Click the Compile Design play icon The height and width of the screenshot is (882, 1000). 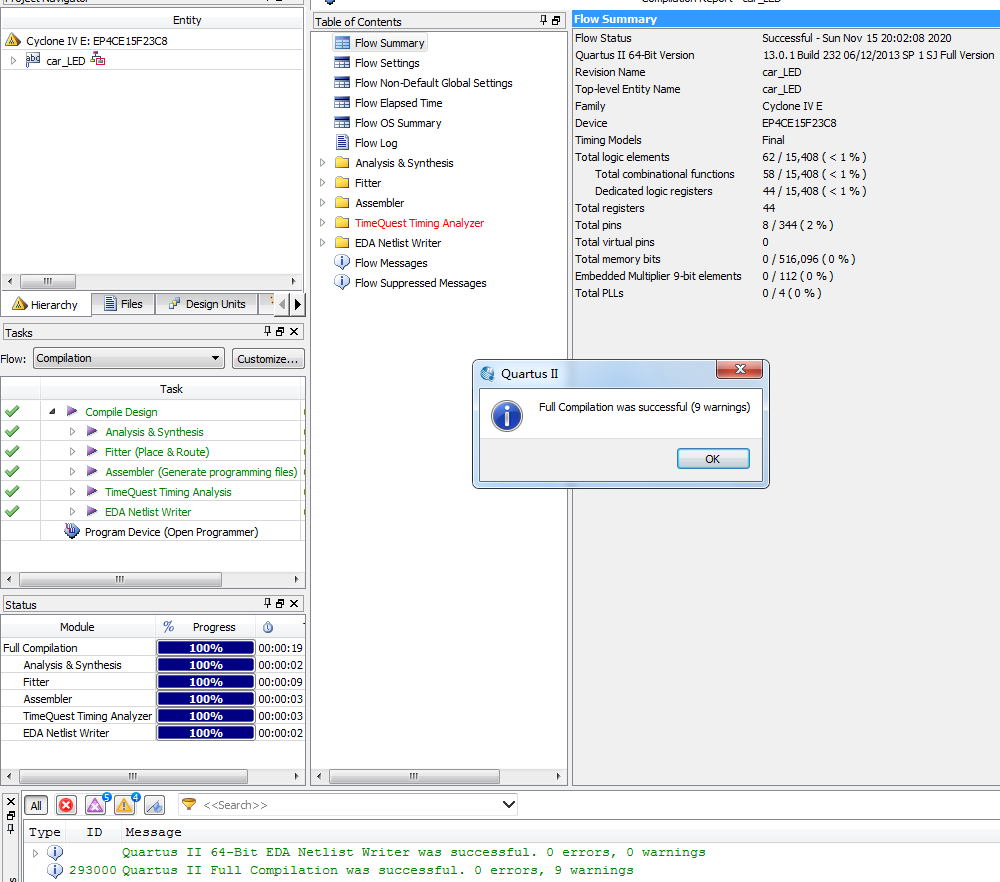72,411
